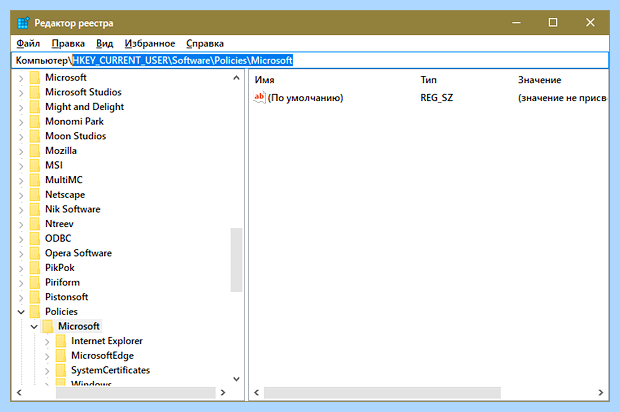
Task: Click the tree pane scroll down arrow
Action: click(x=236, y=379)
